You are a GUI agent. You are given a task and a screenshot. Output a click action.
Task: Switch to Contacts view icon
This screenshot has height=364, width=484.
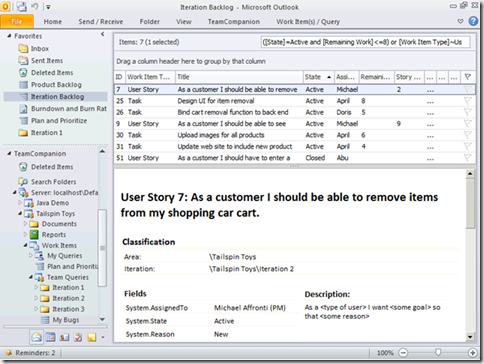click(x=64, y=337)
